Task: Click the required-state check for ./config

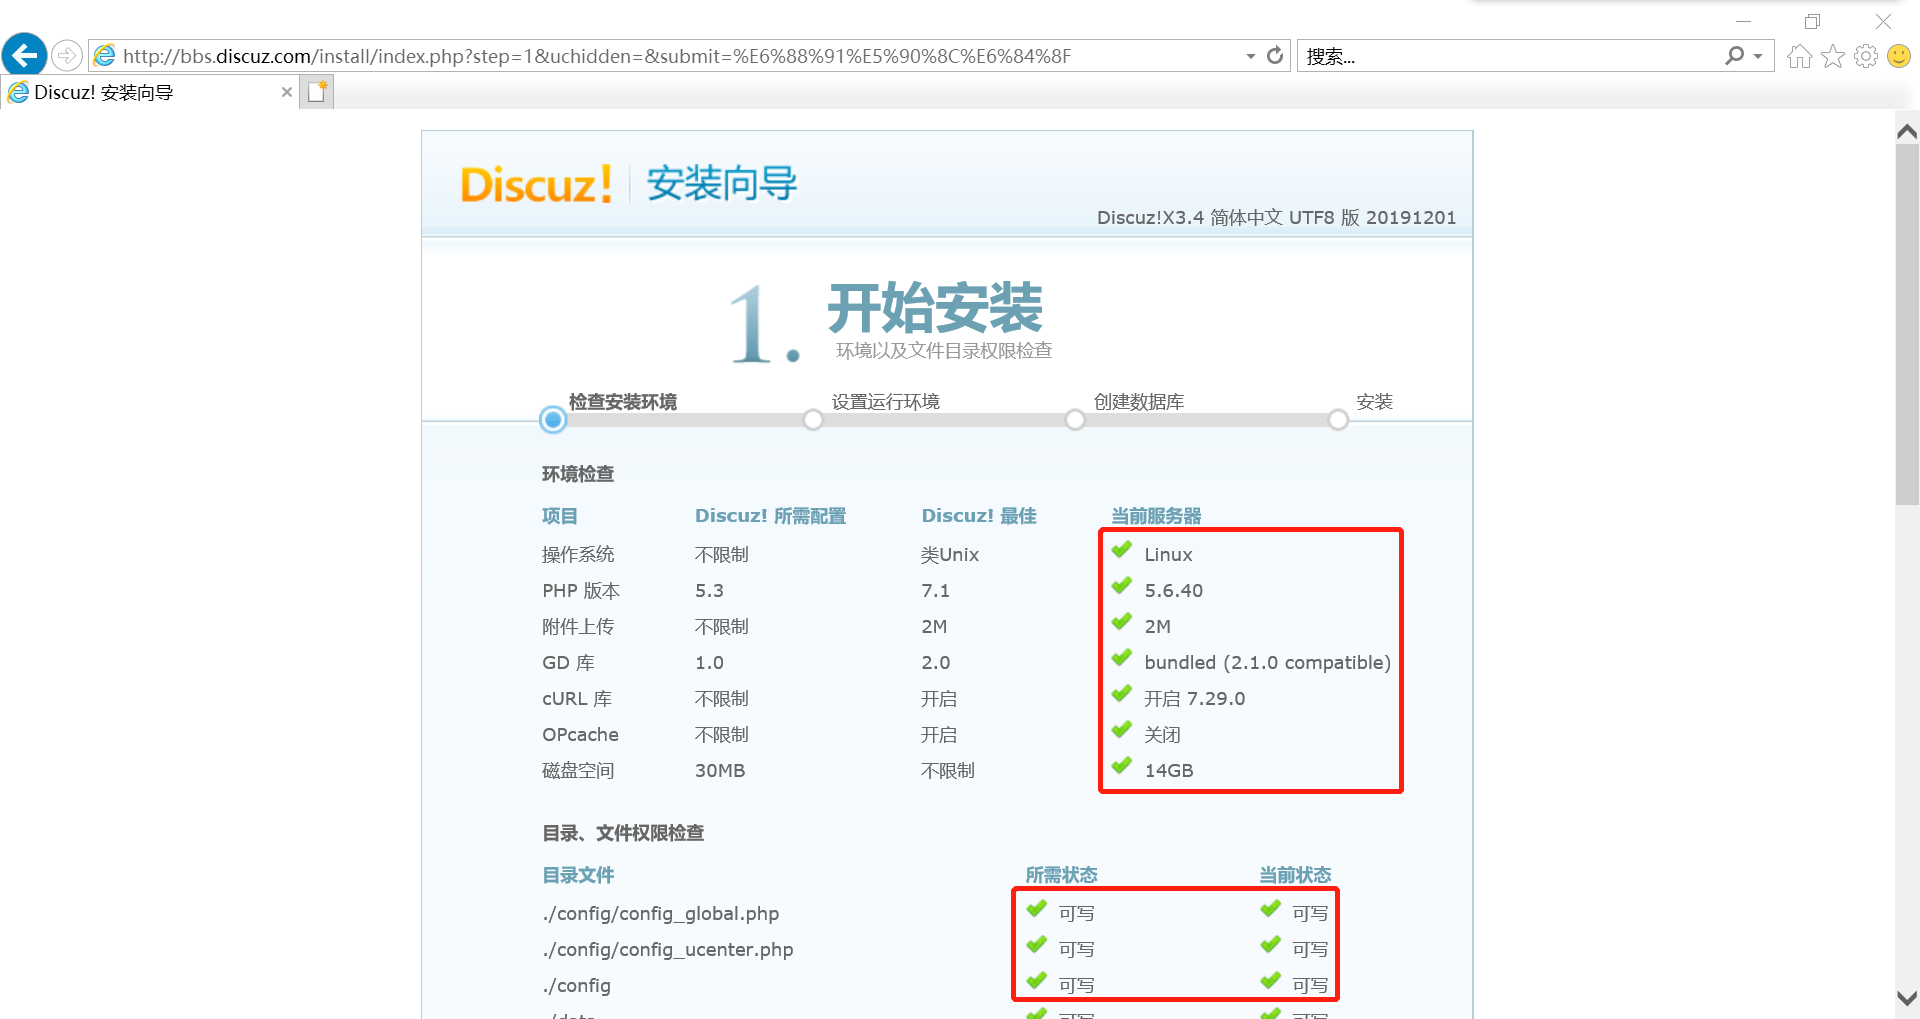Action: [x=1037, y=981]
